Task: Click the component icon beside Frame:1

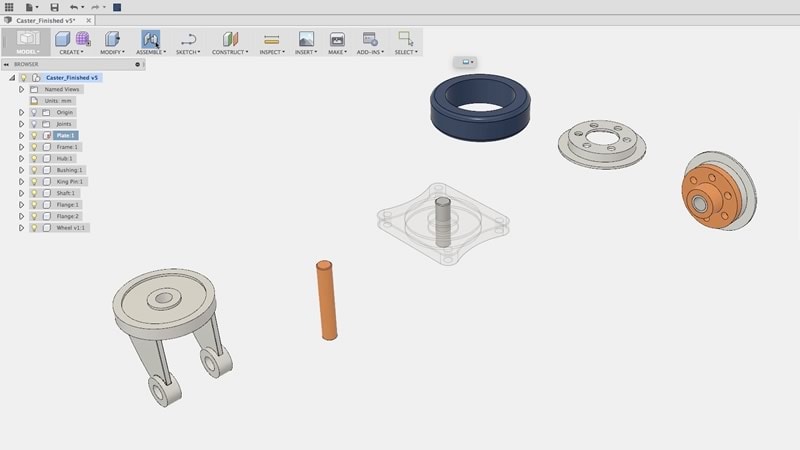Action: [x=47, y=147]
